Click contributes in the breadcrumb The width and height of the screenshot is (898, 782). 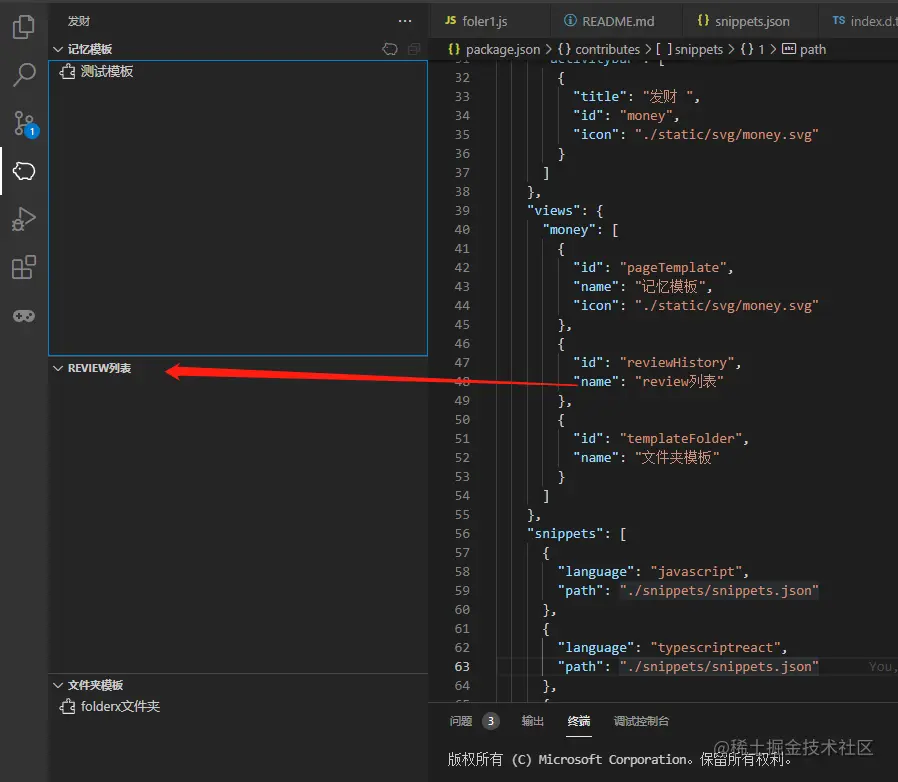(x=607, y=49)
